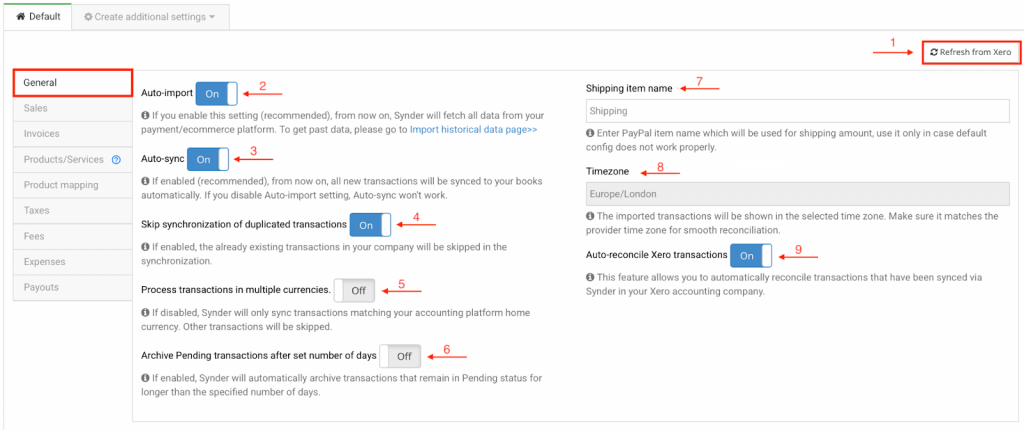Toggle Skip synchronization of duplicated transactions
Viewport: 1024px width, 430px height.
[x=371, y=225]
